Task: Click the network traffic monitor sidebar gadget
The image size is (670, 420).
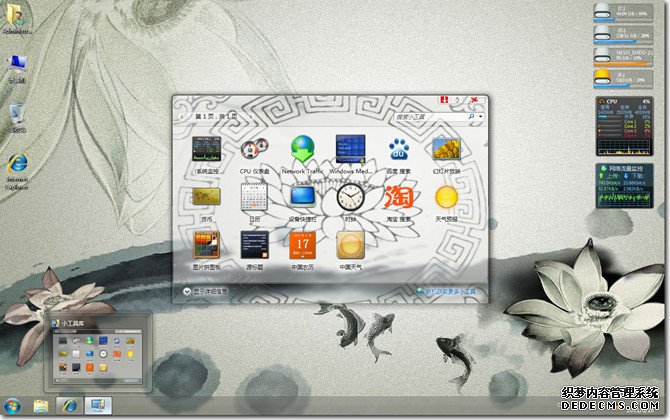Action: 624,185
